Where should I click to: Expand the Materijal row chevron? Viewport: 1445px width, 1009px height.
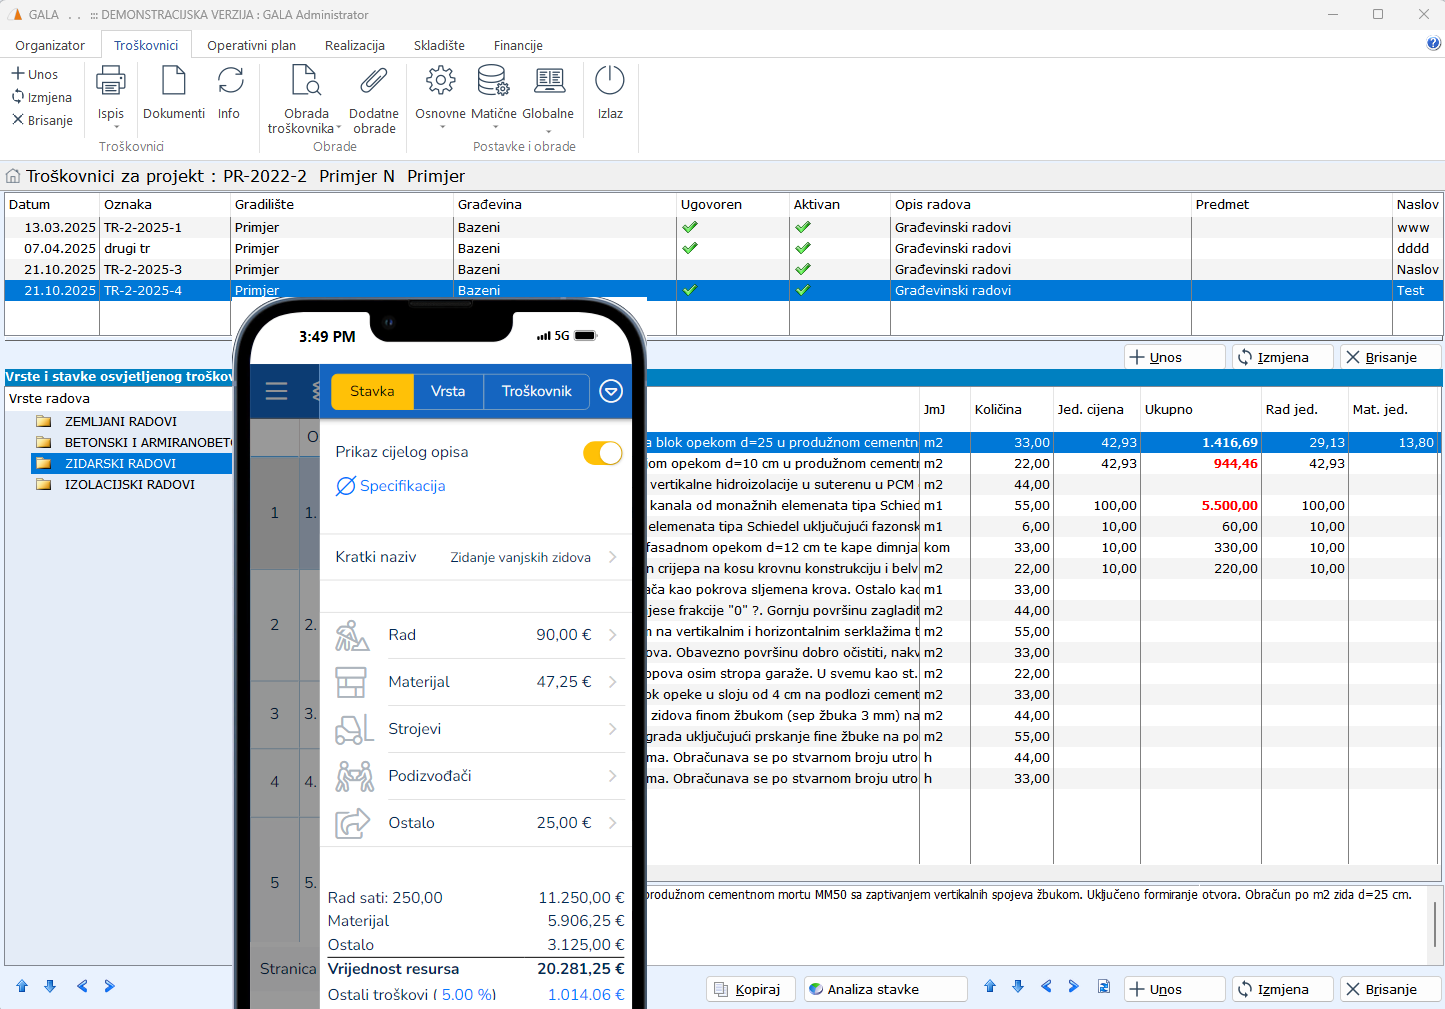coord(612,682)
